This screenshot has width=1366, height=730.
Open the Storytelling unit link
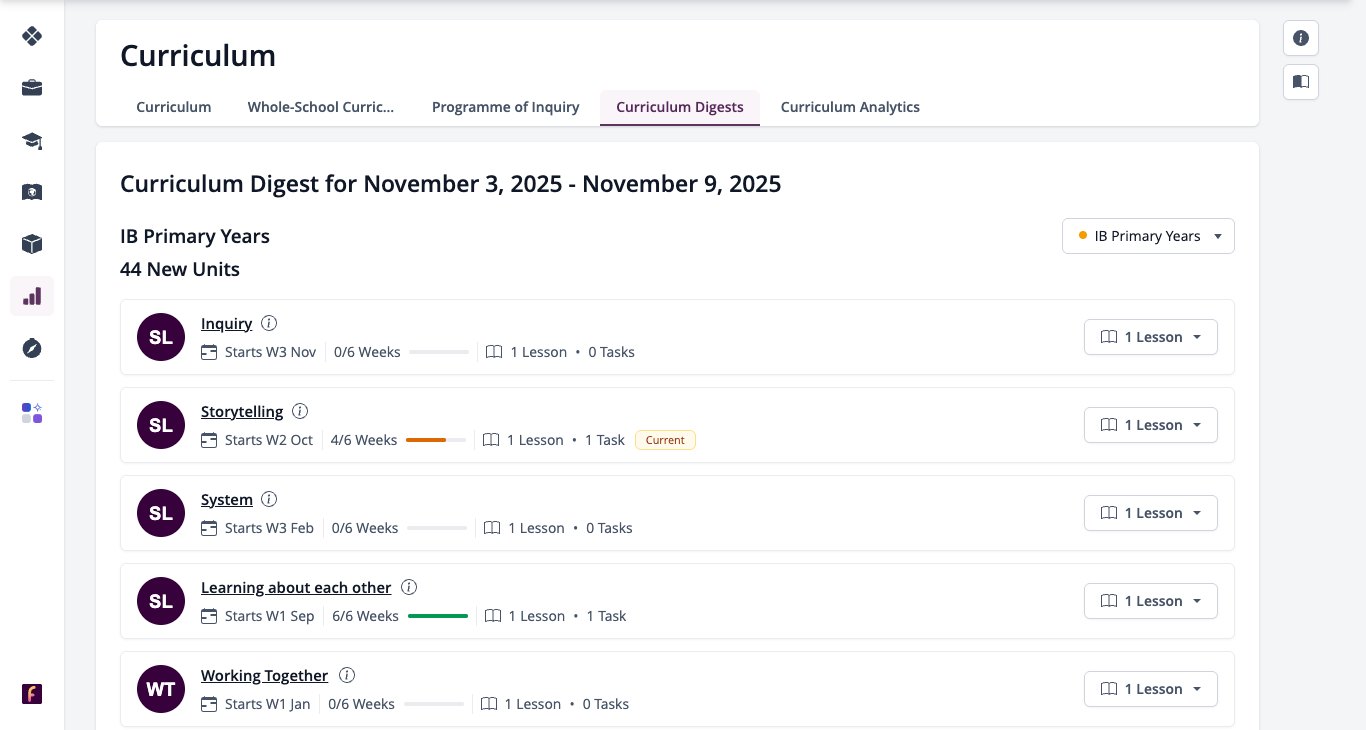(242, 411)
